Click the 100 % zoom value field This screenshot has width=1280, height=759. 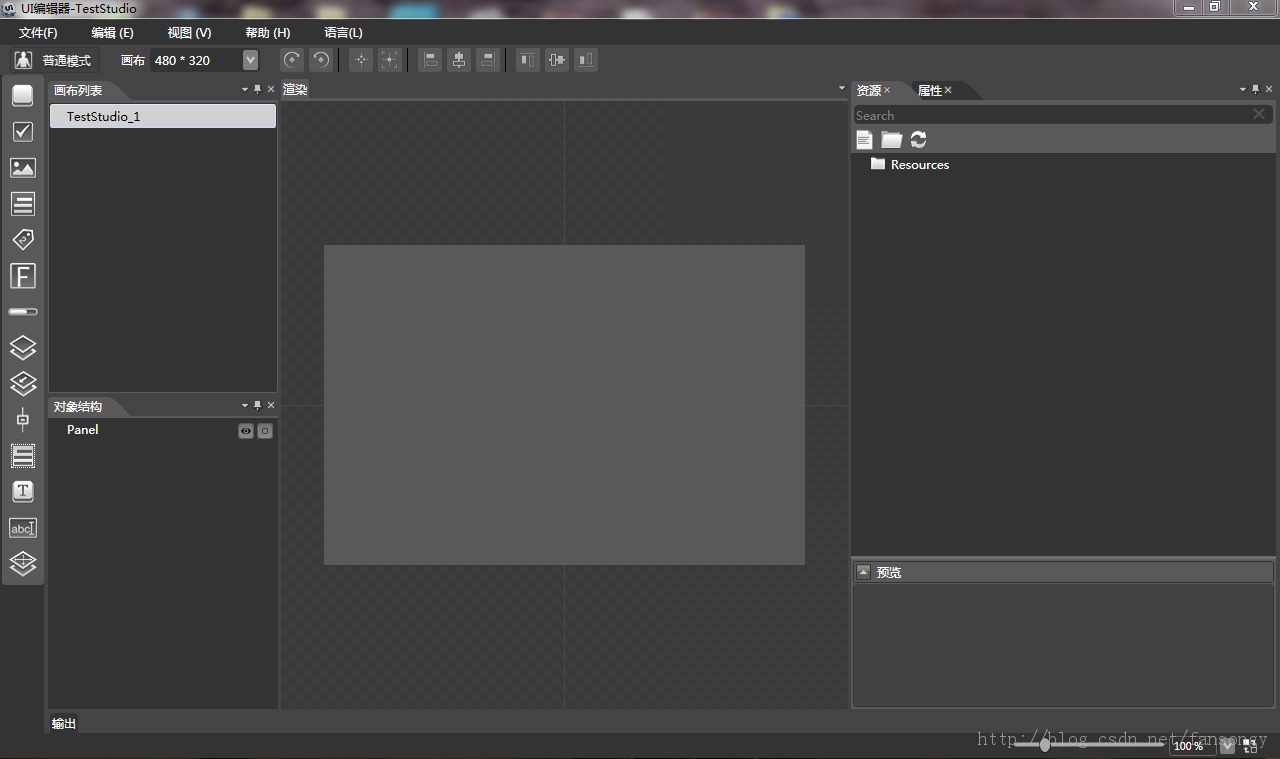pyautogui.click(x=1192, y=746)
